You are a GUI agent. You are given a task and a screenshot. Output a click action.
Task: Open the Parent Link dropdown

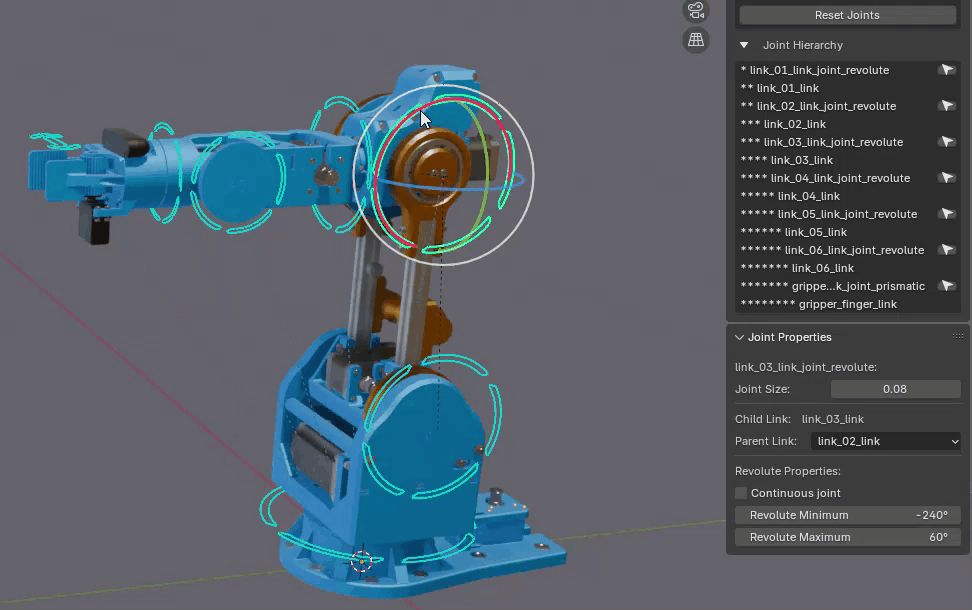pos(884,441)
